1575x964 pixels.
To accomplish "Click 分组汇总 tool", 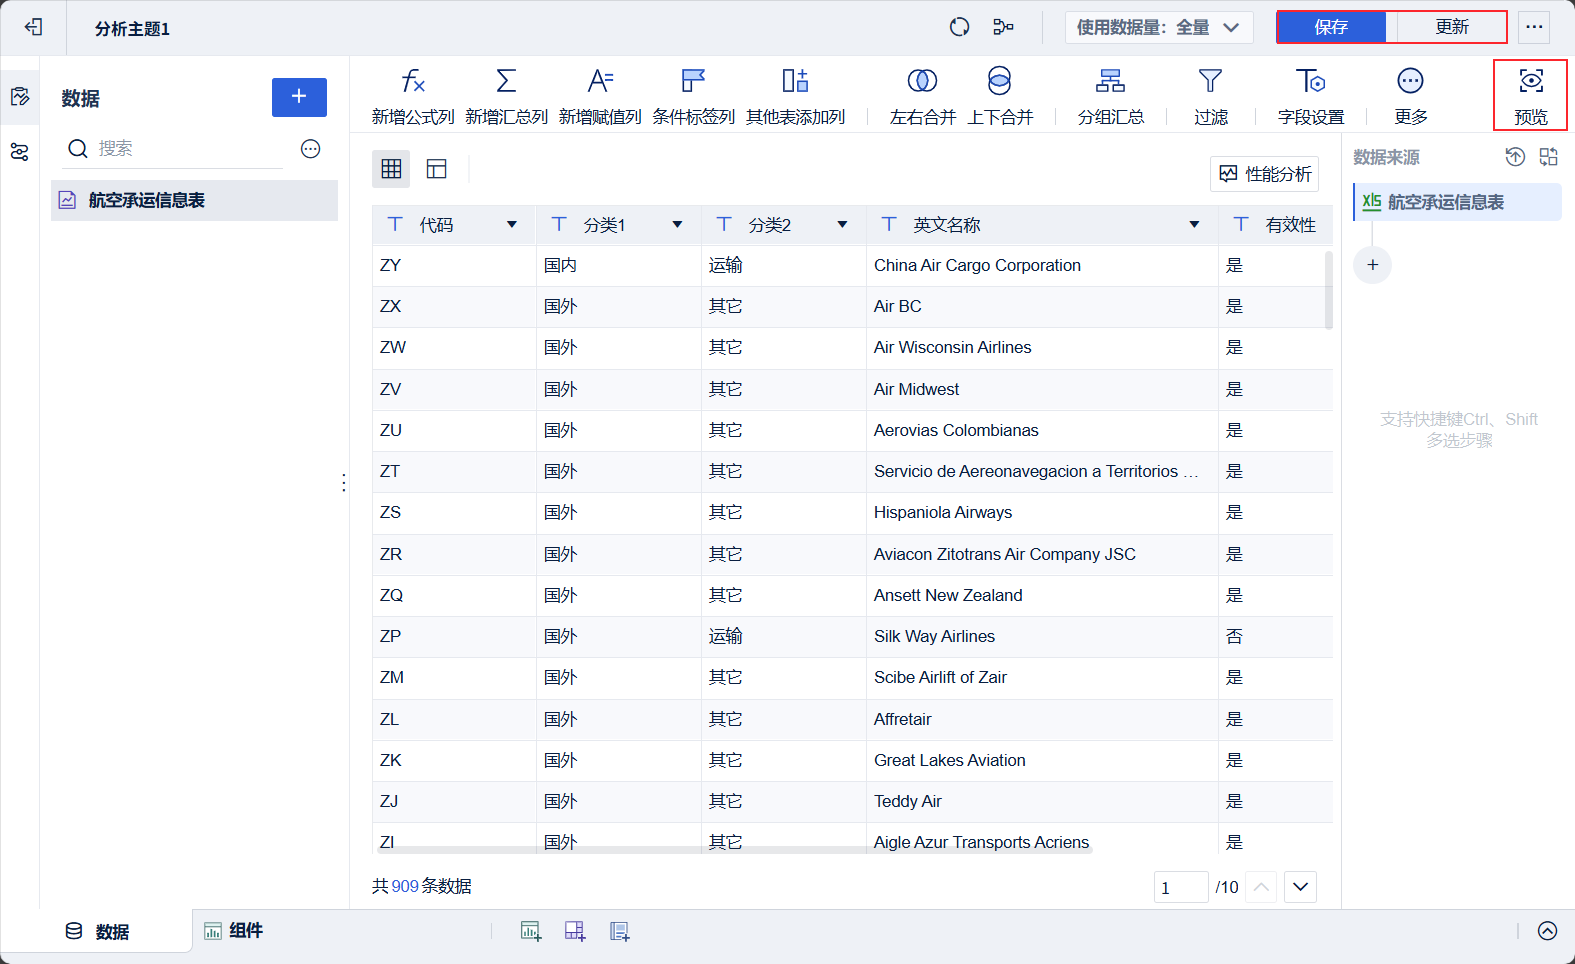I will (1111, 96).
